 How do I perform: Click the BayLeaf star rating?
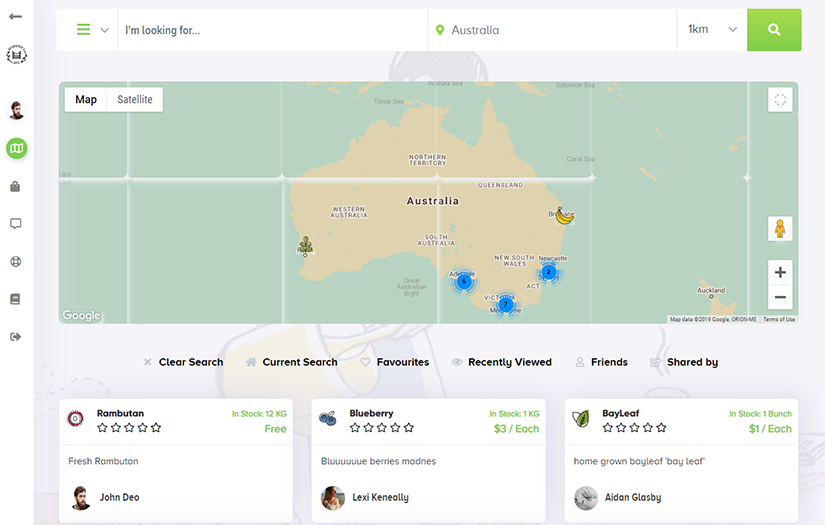coord(635,428)
